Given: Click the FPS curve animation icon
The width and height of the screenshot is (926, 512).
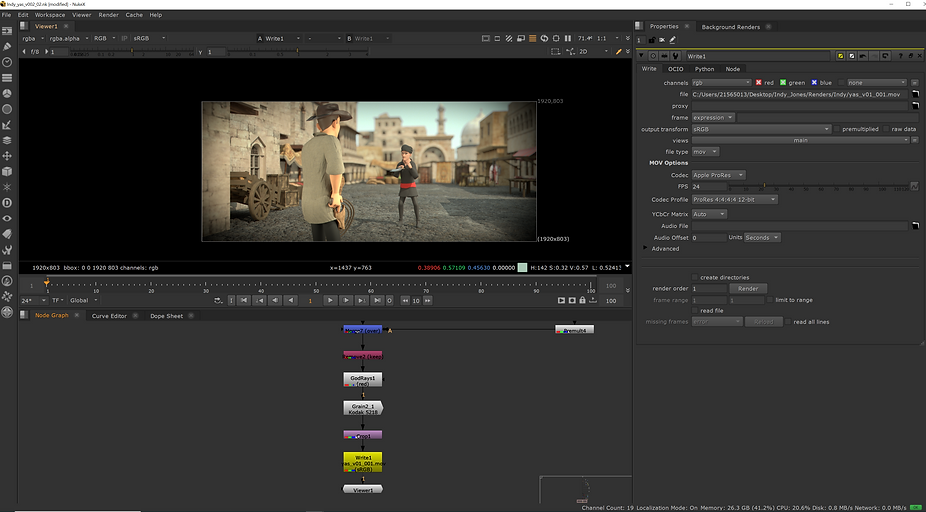Looking at the screenshot, I should coord(915,187).
